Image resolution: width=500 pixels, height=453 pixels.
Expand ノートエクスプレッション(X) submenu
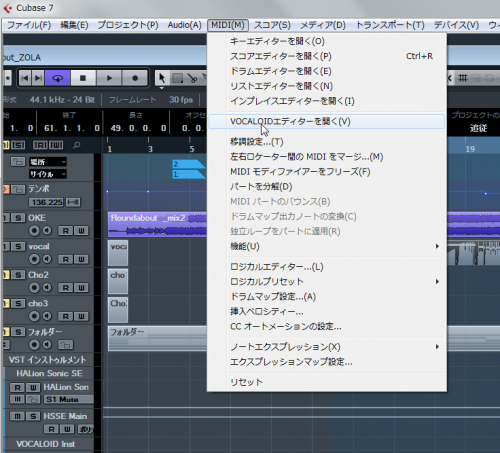[x=326, y=347]
